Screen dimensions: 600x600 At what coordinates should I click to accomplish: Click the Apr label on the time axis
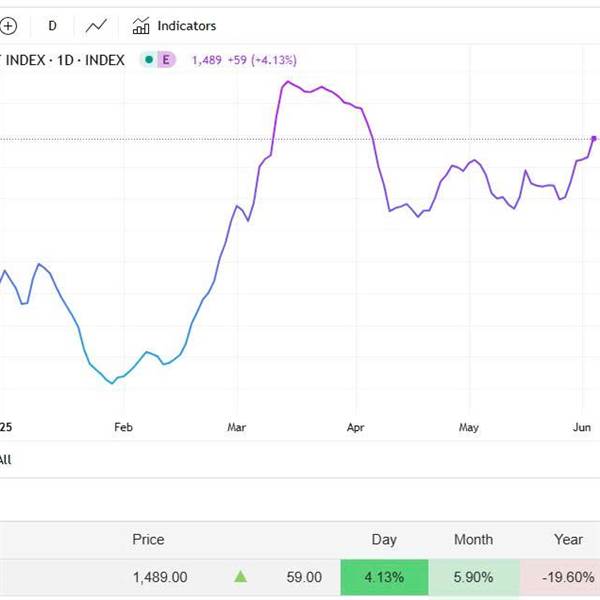[355, 427]
